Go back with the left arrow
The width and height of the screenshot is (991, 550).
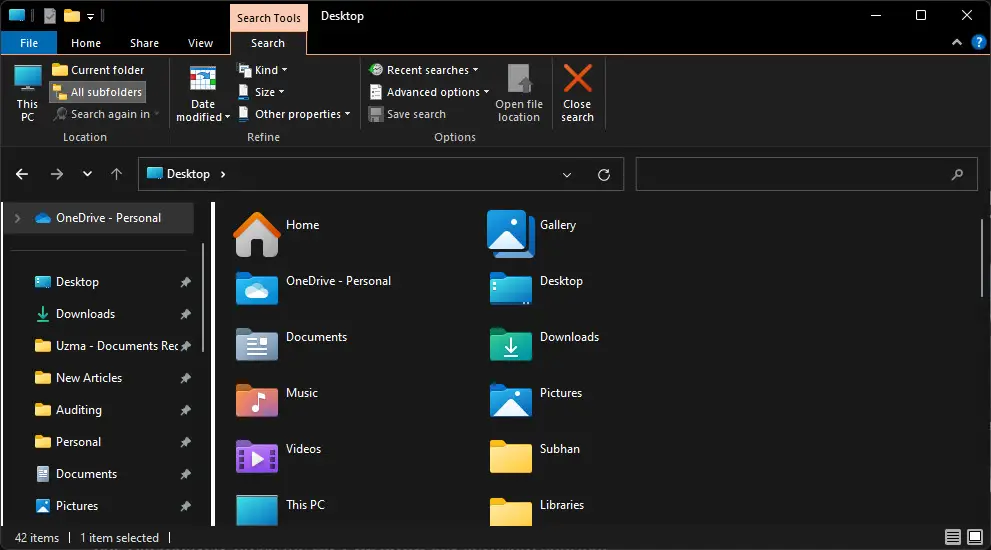point(22,174)
